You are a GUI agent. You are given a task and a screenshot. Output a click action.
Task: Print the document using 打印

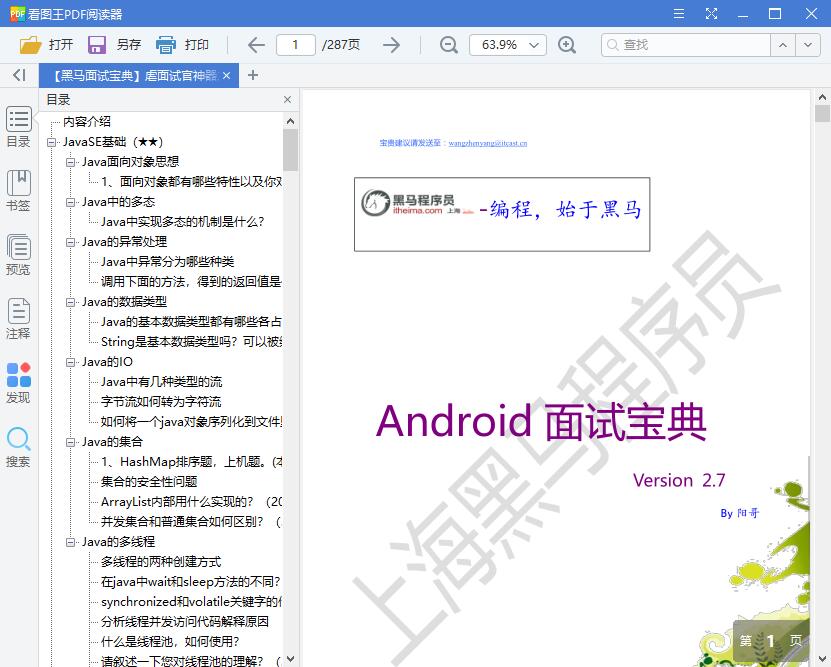(x=182, y=45)
